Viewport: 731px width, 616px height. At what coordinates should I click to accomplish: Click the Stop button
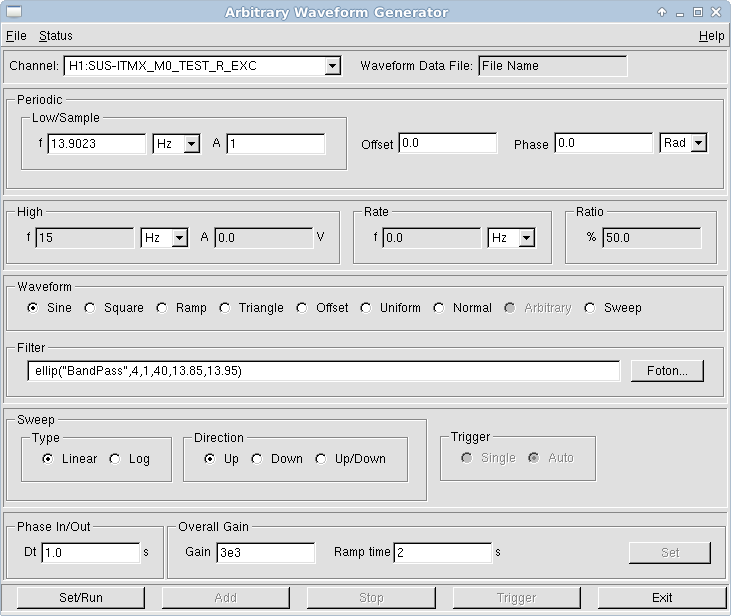pyautogui.click(x=371, y=598)
